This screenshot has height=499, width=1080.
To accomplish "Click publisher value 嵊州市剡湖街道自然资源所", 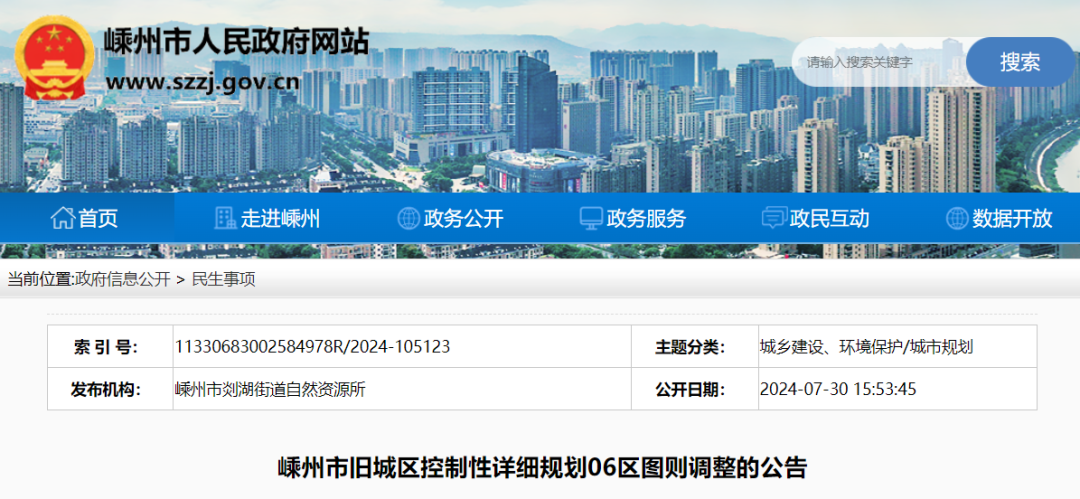I will (x=270, y=389).
